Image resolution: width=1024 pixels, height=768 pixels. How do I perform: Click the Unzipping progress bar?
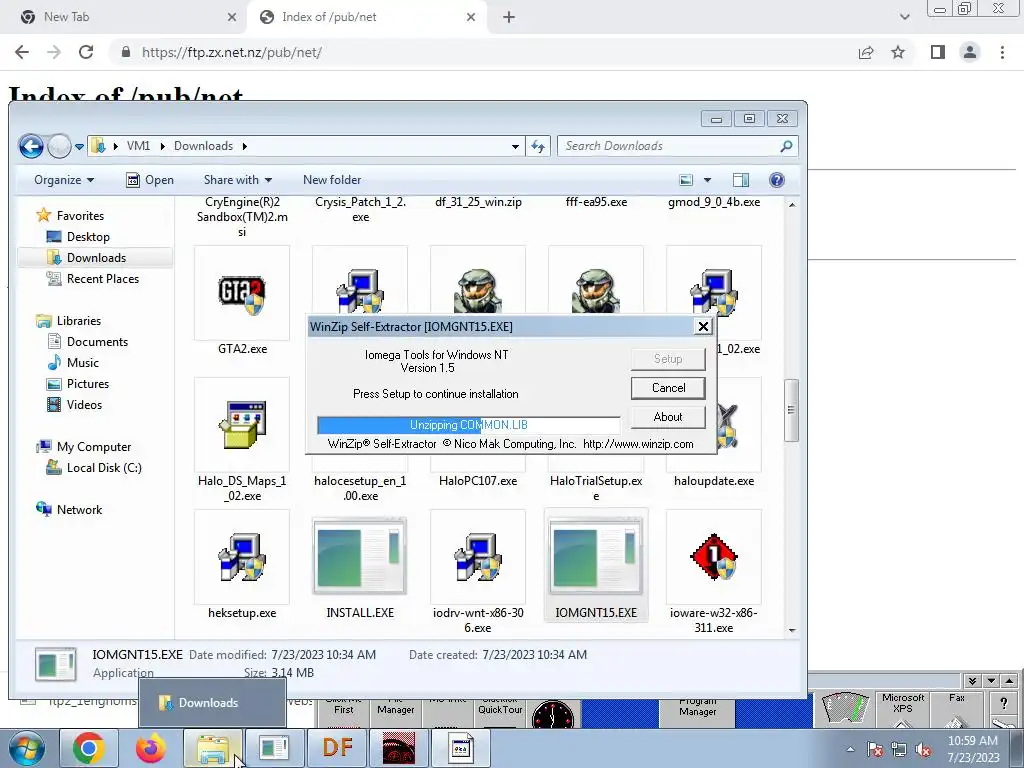pos(468,425)
